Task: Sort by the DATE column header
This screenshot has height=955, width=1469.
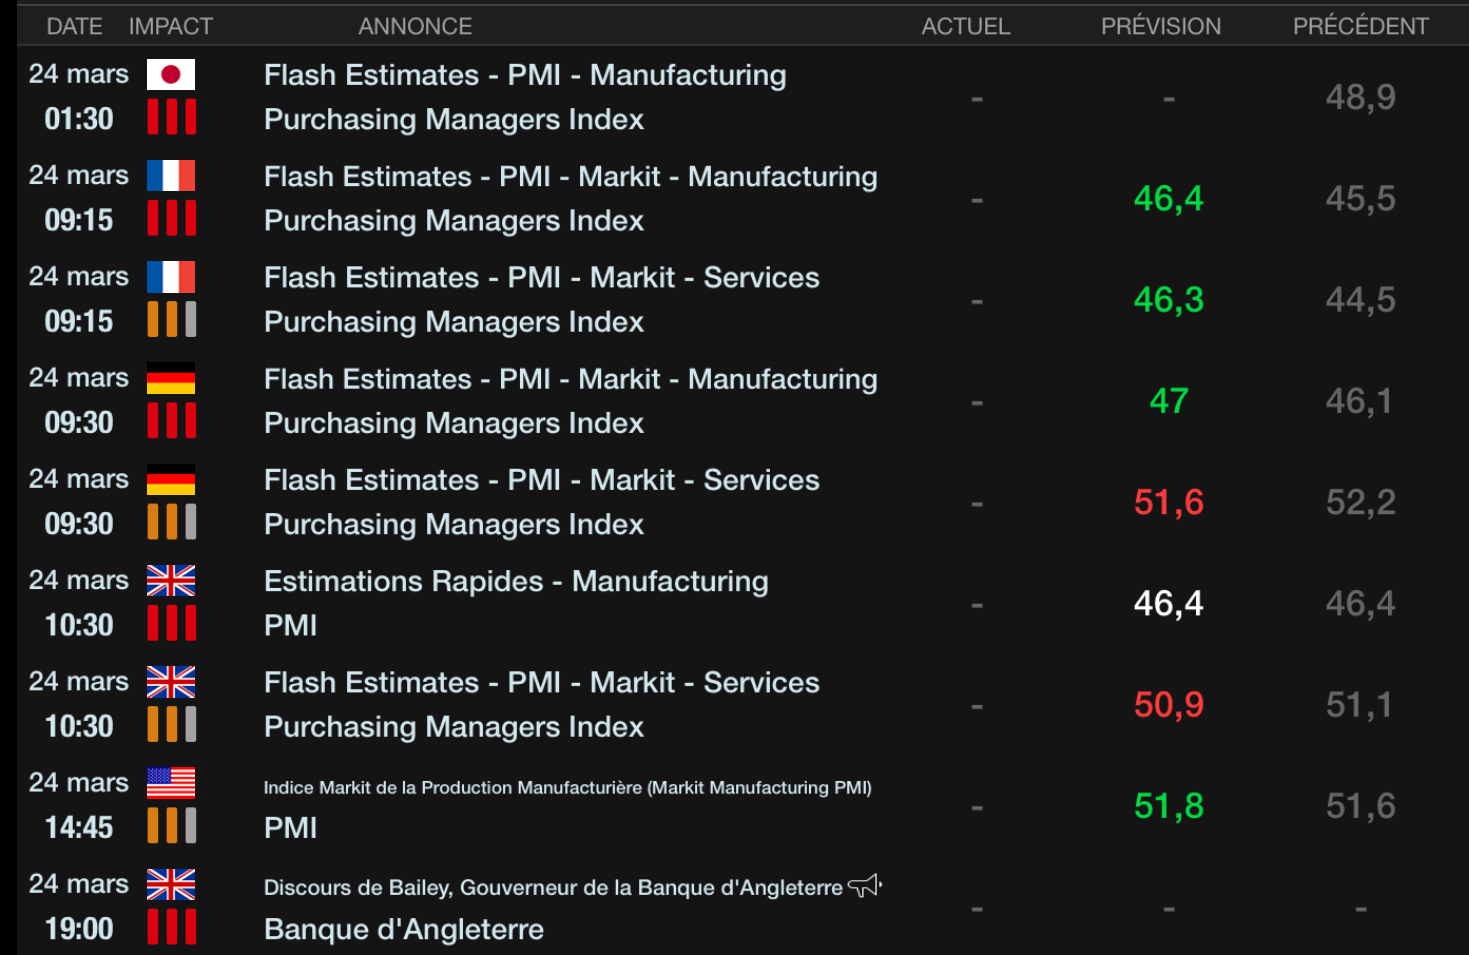Action: (74, 27)
